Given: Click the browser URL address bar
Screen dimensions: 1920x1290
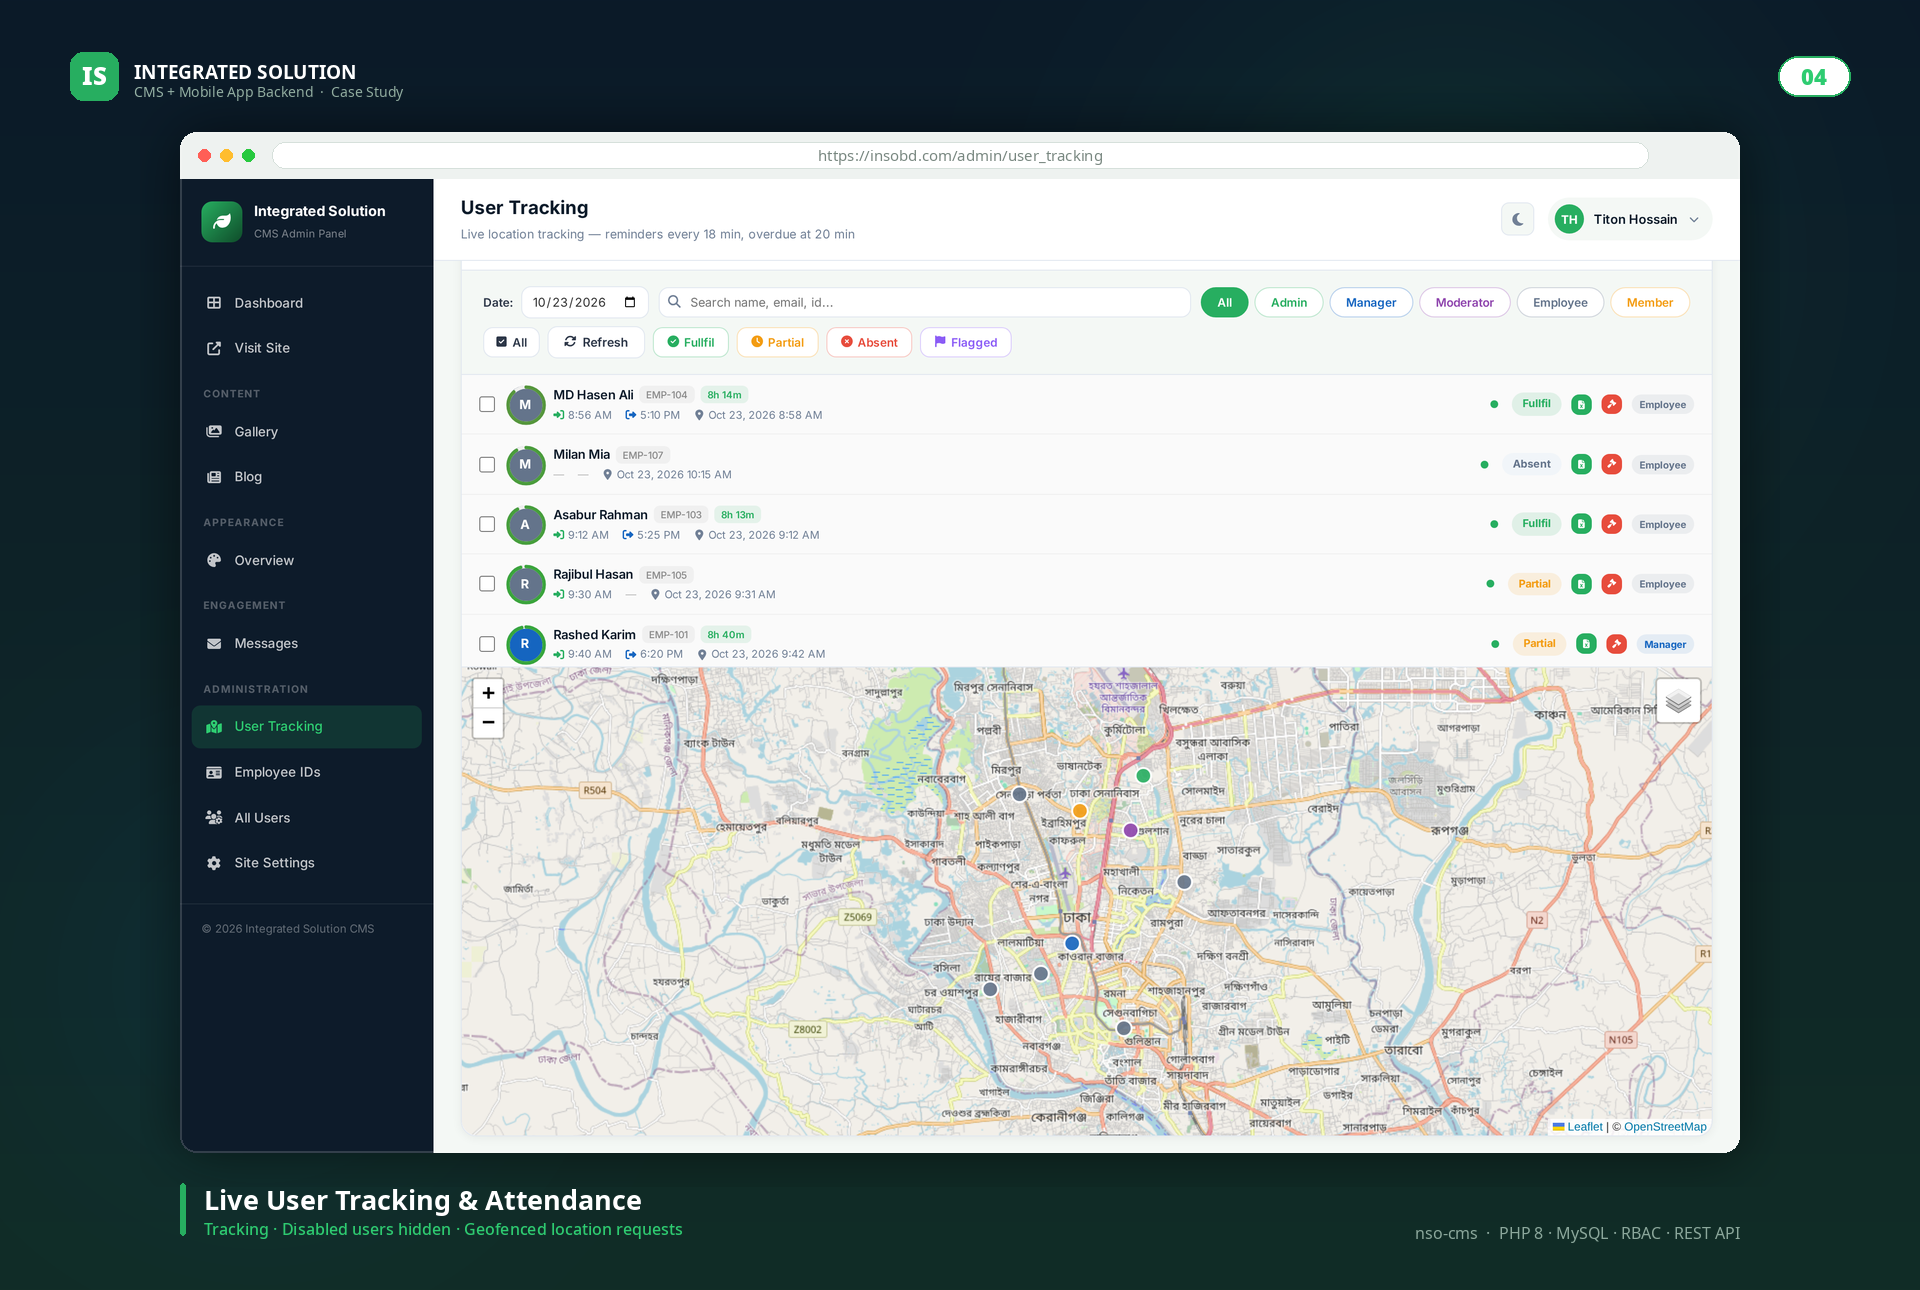Looking at the screenshot, I should (960, 155).
